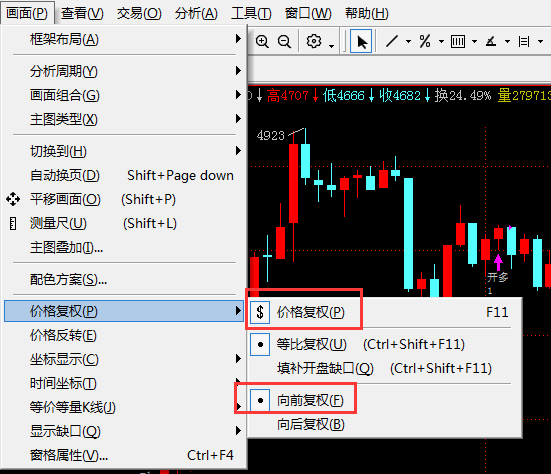Choose 主图叠加(I)... menu entry
This screenshot has width=551, height=474.
(124, 247)
